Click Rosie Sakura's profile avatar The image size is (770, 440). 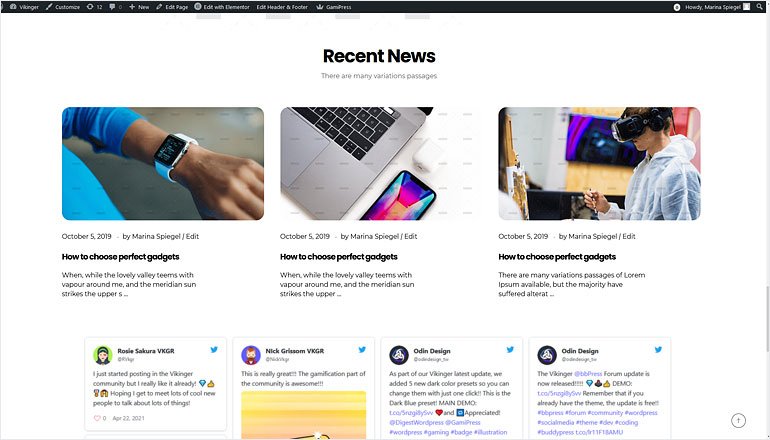tap(103, 355)
